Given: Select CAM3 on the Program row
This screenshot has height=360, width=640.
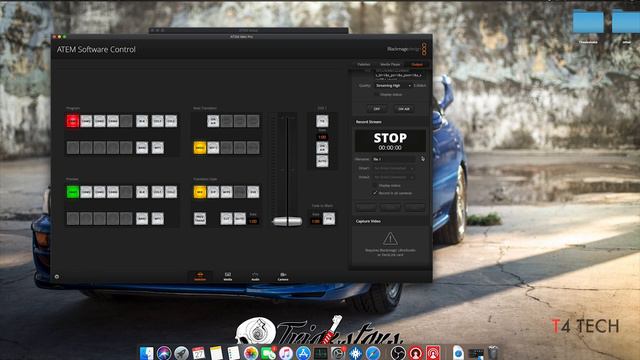Looking at the screenshot, I should pyautogui.click(x=100, y=121).
